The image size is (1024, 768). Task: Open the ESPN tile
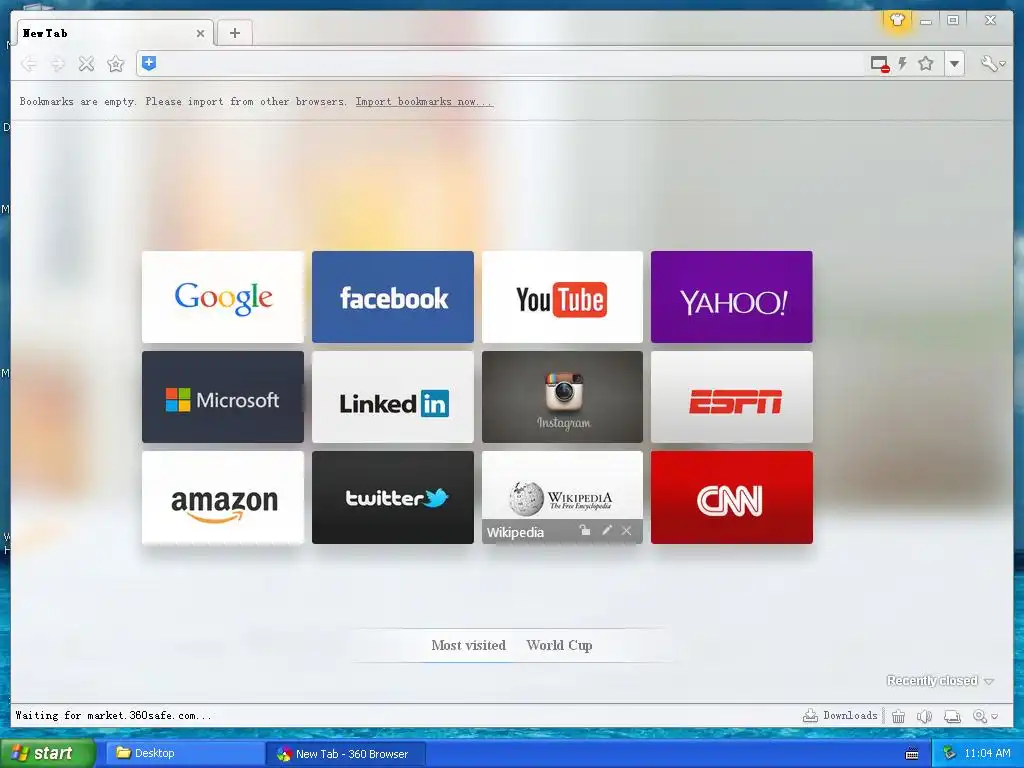[731, 397]
